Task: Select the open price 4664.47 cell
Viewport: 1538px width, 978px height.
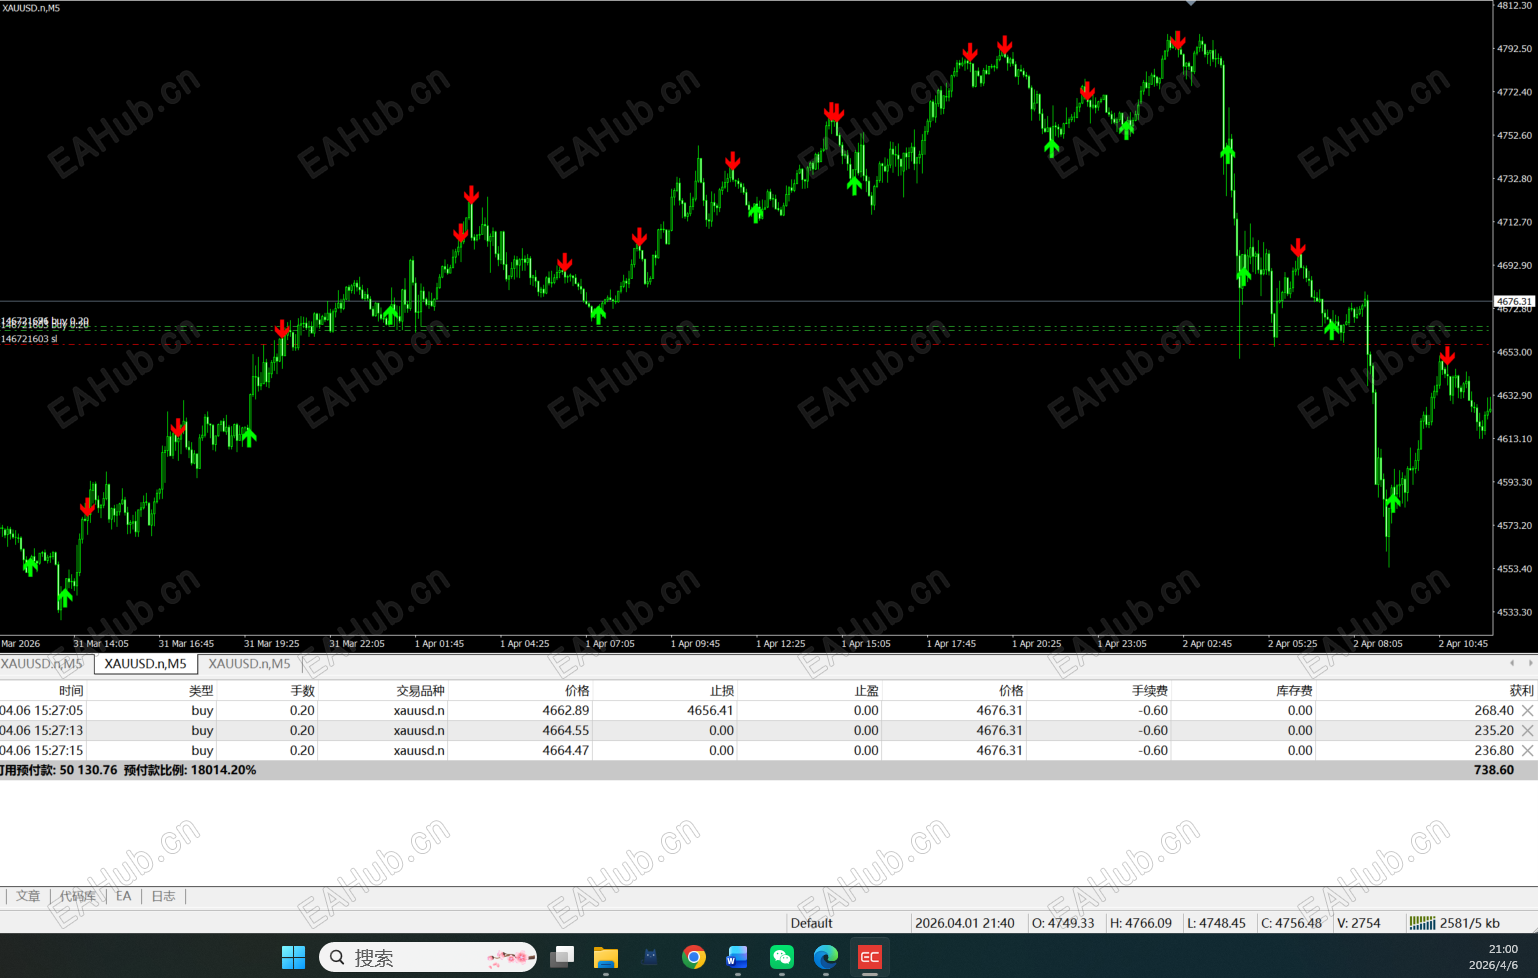Action: (566, 751)
